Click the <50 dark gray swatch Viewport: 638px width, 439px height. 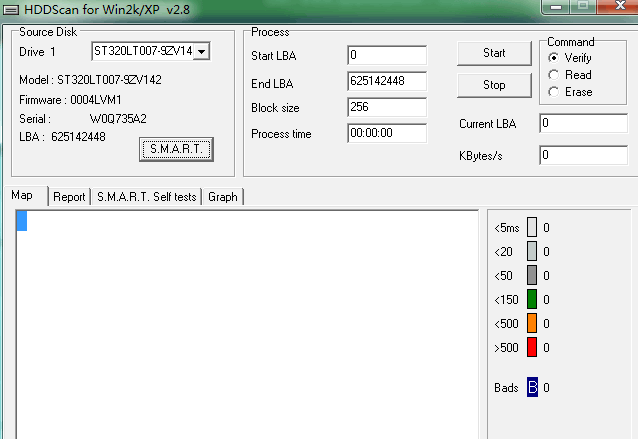(532, 275)
